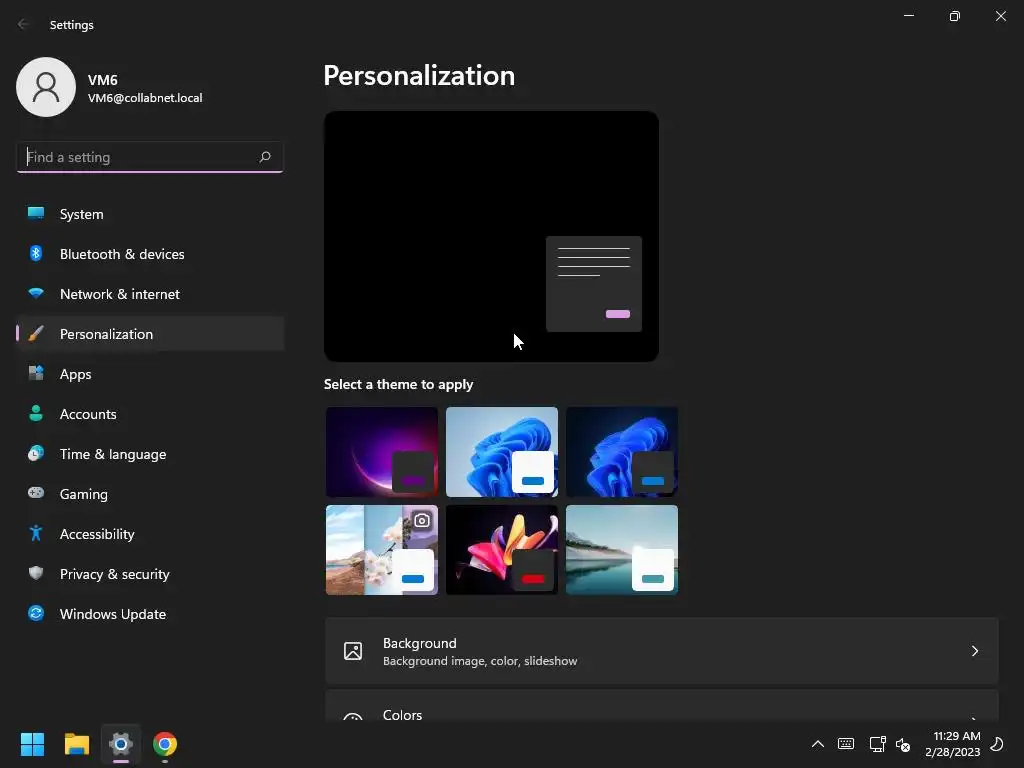Click the search magnifier icon
The image size is (1024, 768).
point(264,157)
